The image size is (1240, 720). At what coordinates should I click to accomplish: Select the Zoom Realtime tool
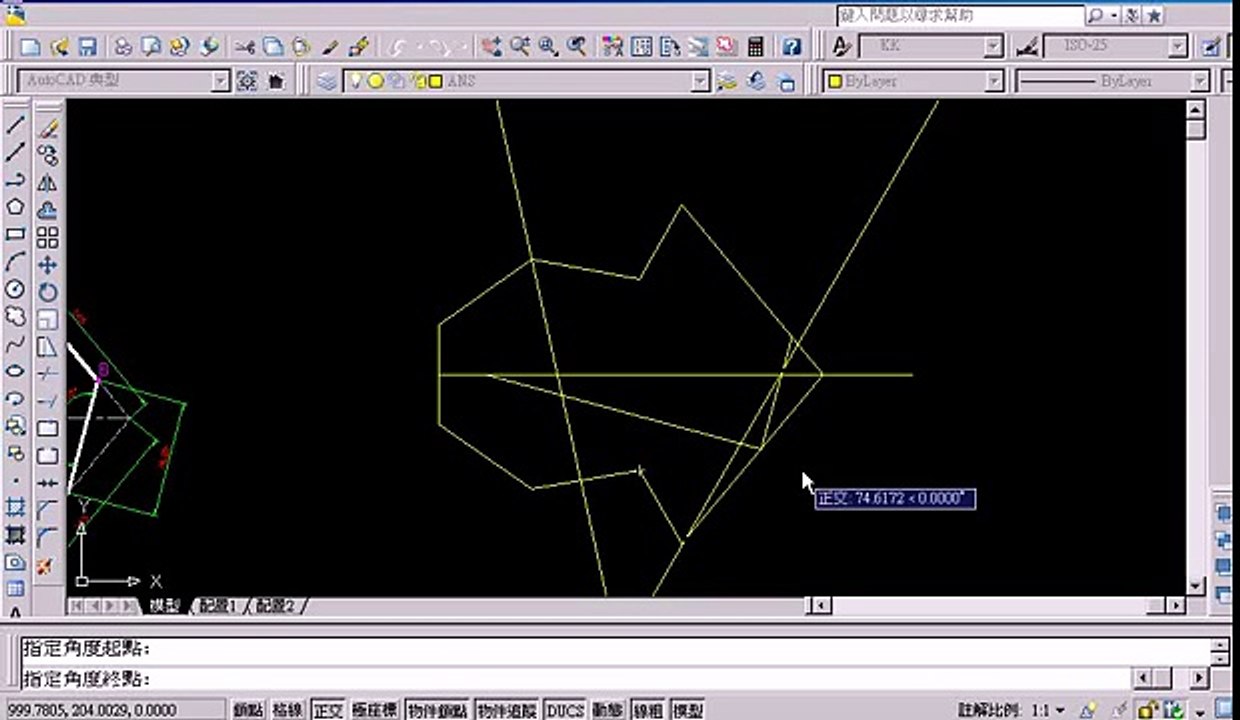click(x=519, y=47)
